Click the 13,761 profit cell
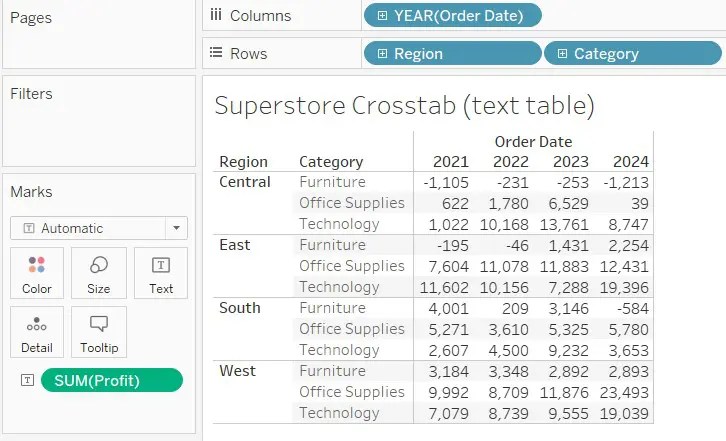The image size is (726, 441). (x=564, y=225)
